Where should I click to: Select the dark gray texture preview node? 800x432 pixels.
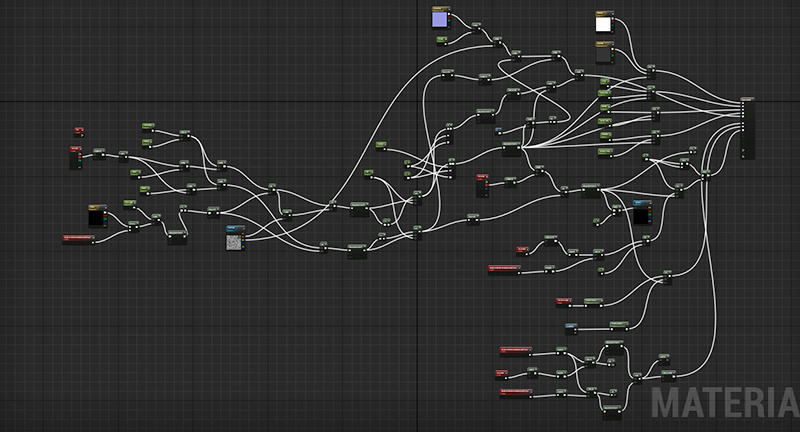coord(605,53)
